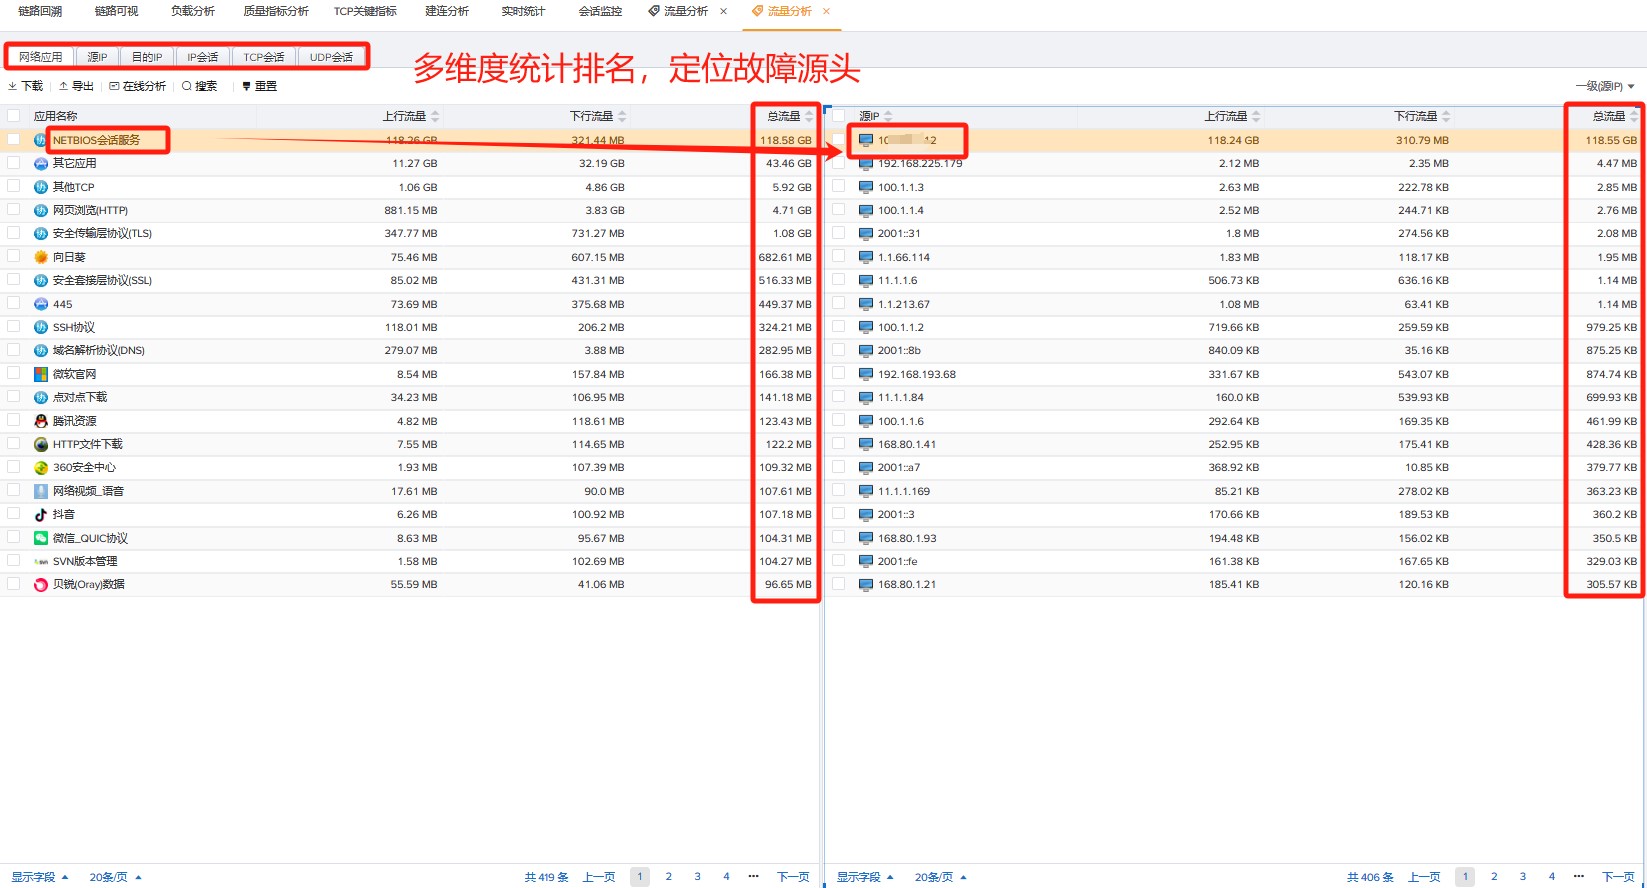Click the 360安全中心 icon
Image resolution: width=1647 pixels, height=888 pixels.
(x=41, y=468)
